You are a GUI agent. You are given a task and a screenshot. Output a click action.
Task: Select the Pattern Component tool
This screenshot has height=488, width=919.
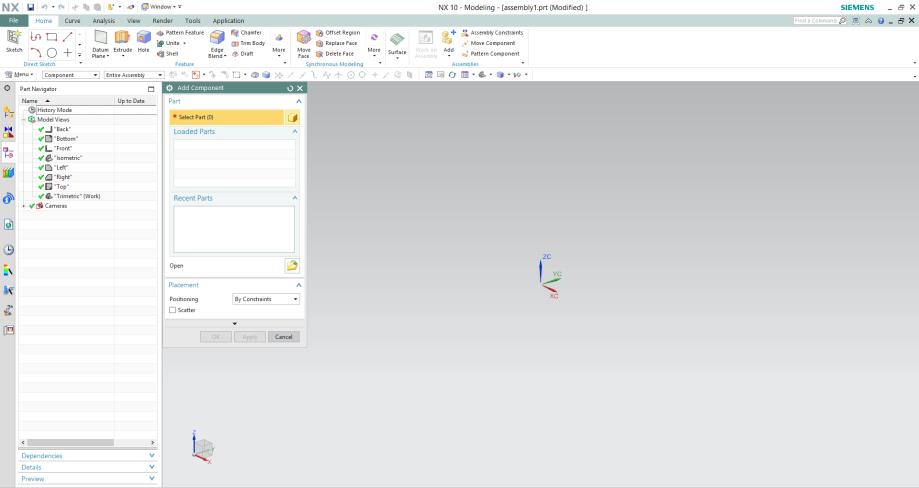pos(490,54)
